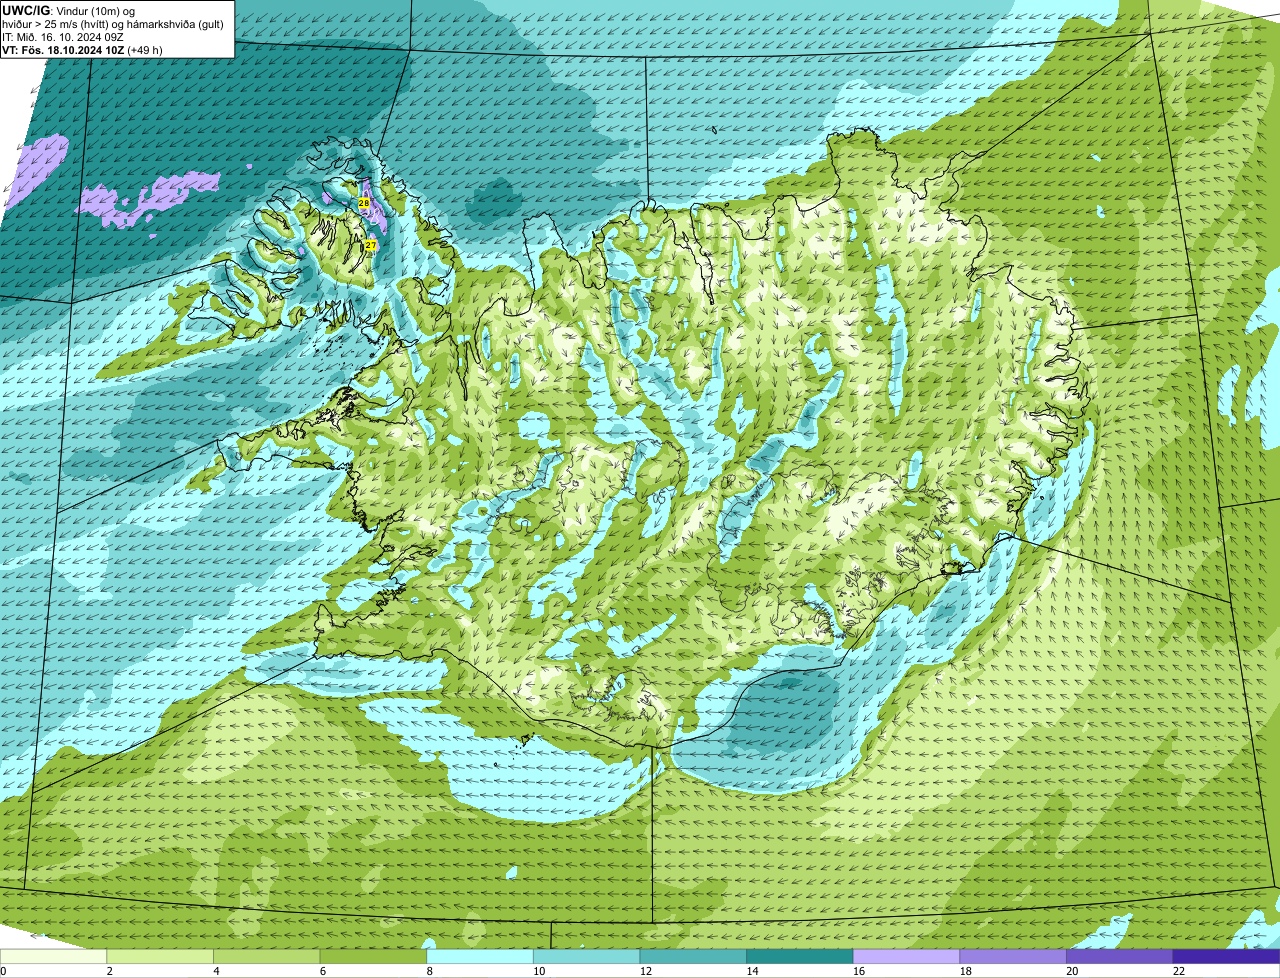
Task: Click the legend scale label '22'
Action: [1179, 971]
